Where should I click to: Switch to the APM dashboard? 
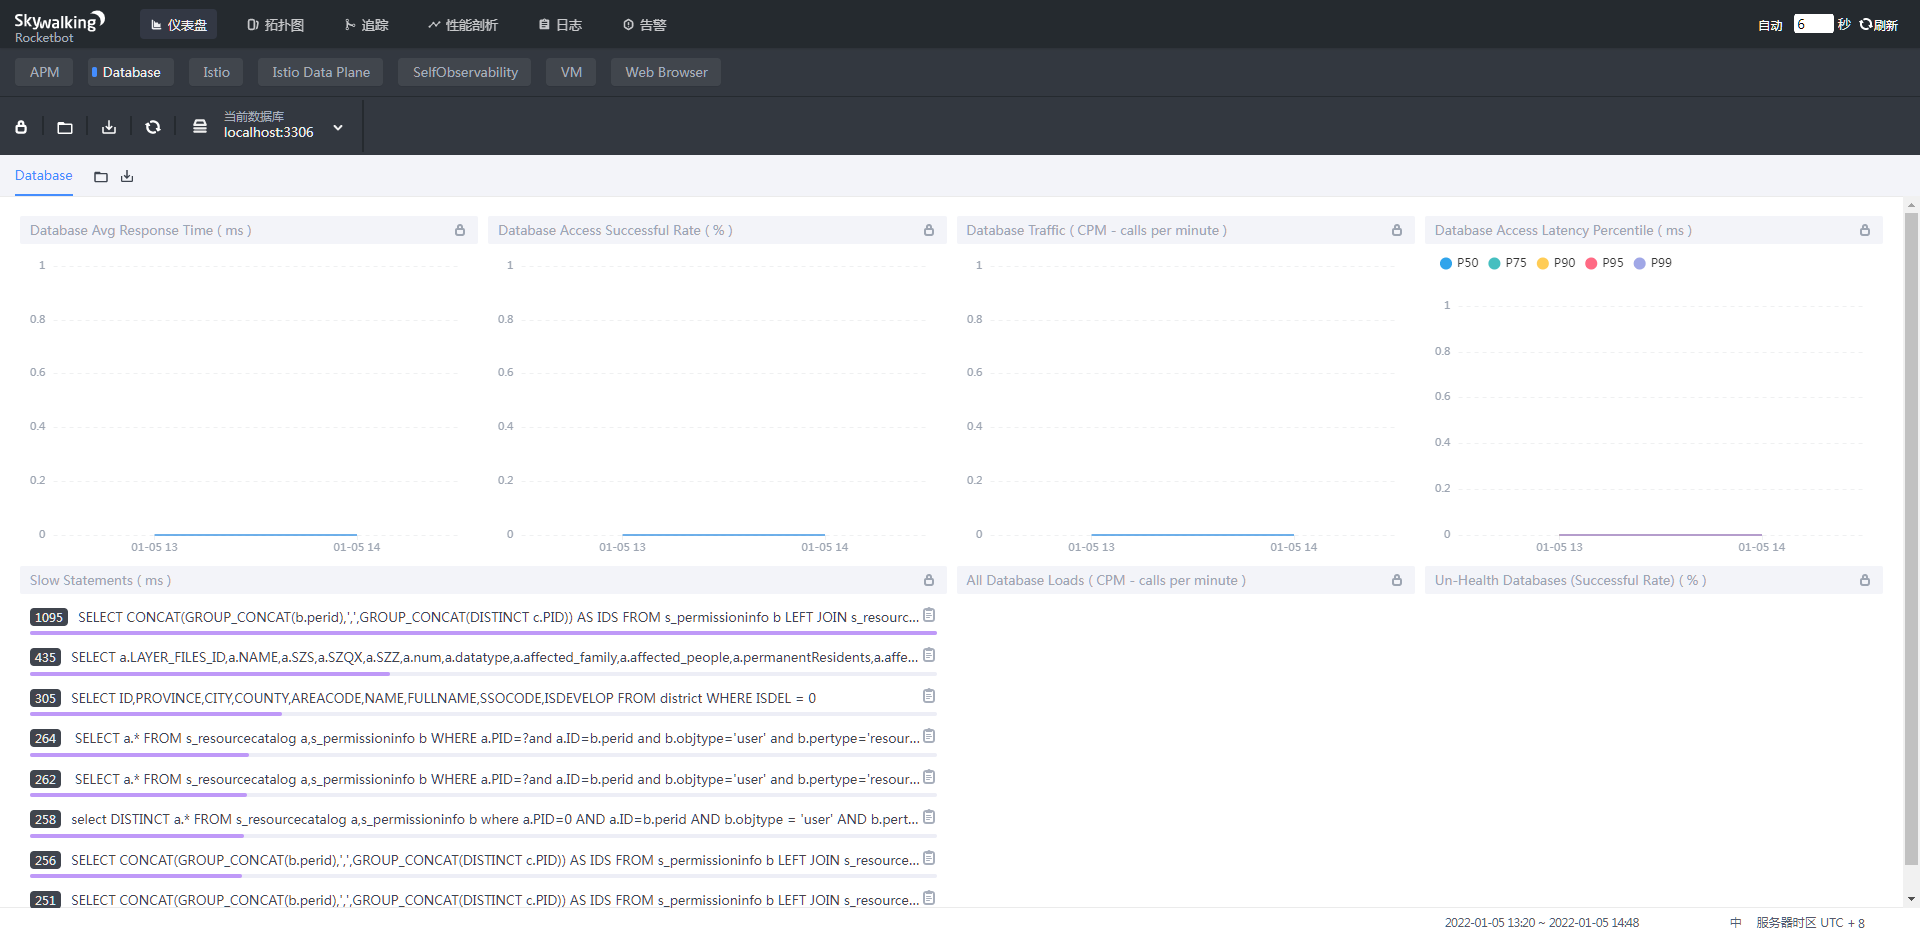coord(44,72)
